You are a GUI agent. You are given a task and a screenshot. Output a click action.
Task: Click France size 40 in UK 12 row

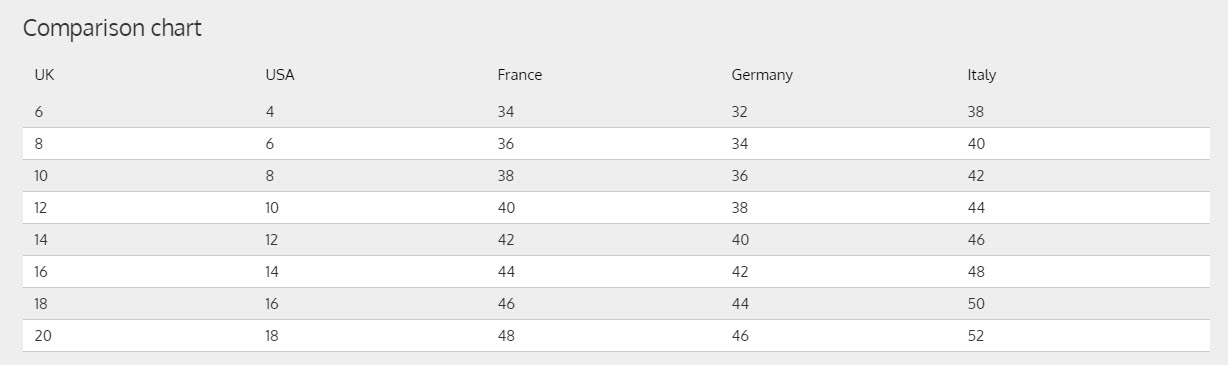[x=506, y=208]
